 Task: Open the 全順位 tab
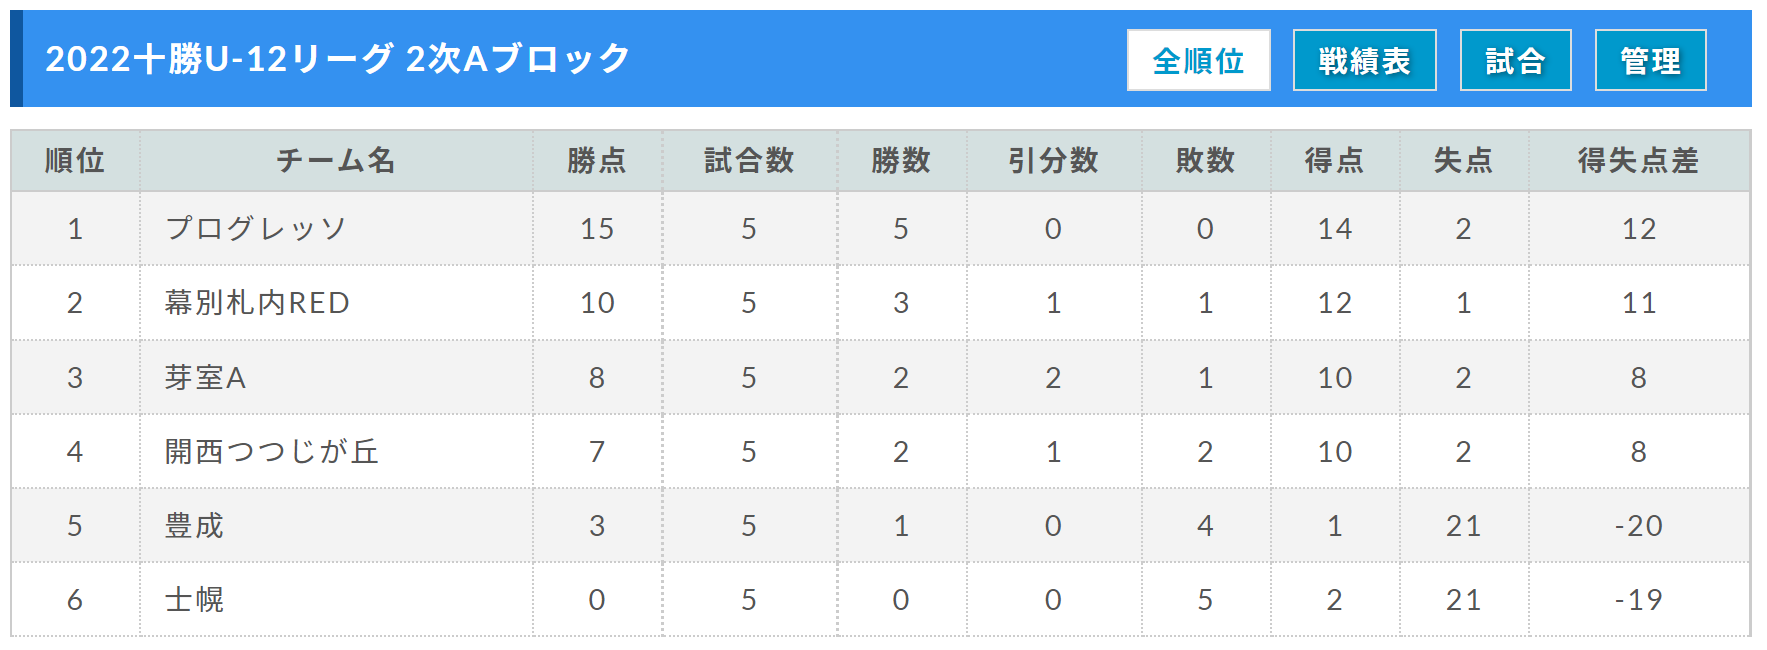pos(1198,60)
